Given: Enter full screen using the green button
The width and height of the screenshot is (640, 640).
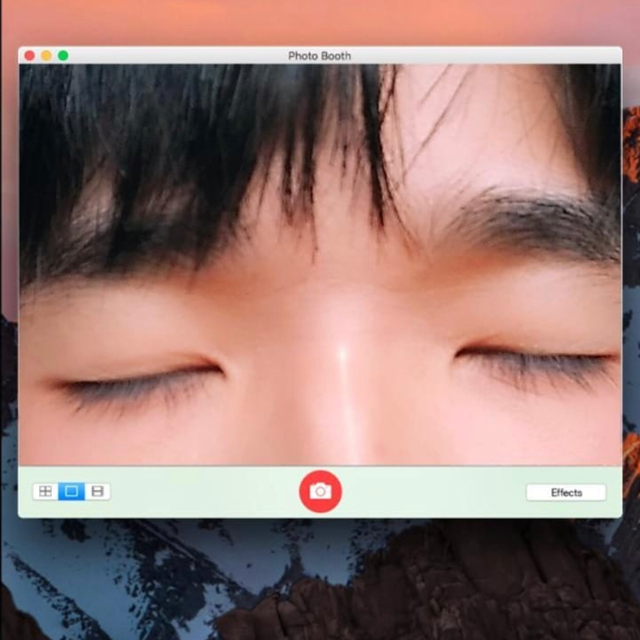Looking at the screenshot, I should pyautogui.click(x=63, y=56).
